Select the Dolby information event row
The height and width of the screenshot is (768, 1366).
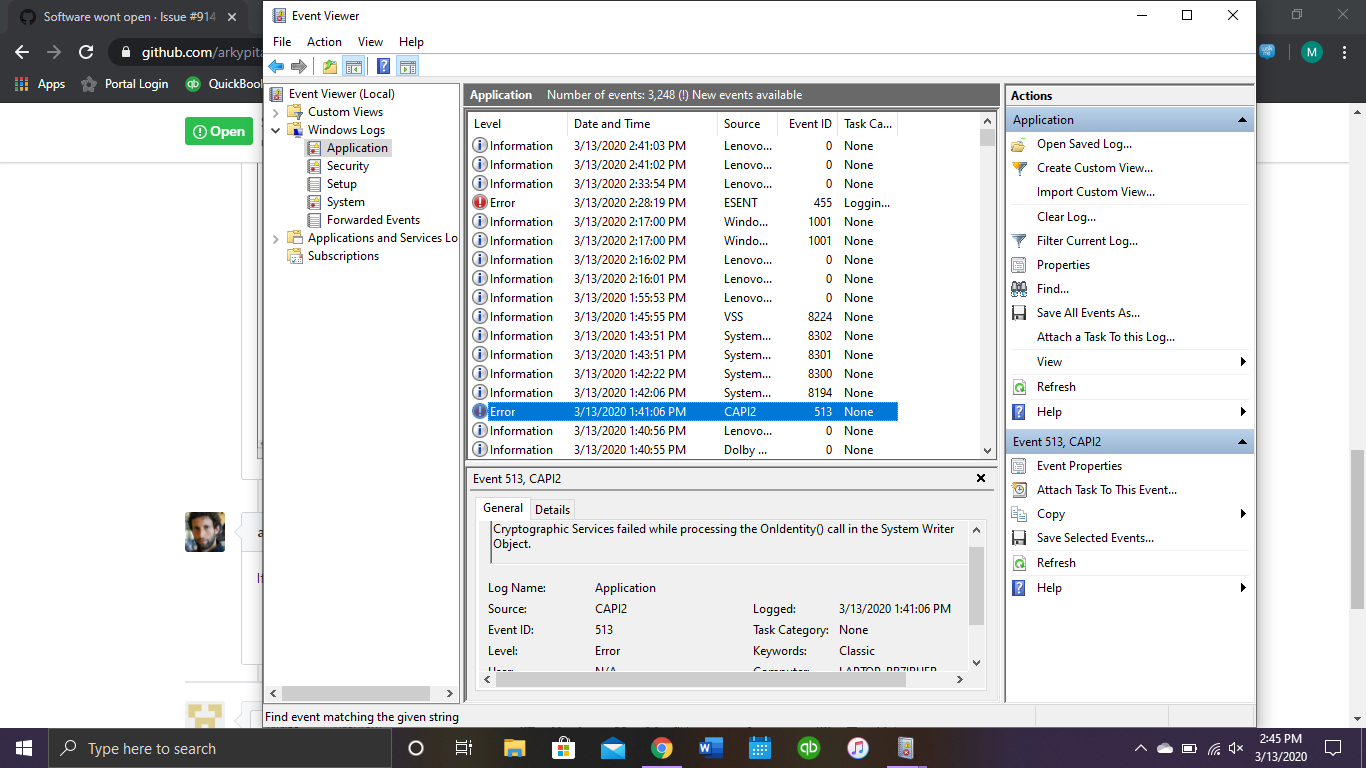tap(683, 450)
